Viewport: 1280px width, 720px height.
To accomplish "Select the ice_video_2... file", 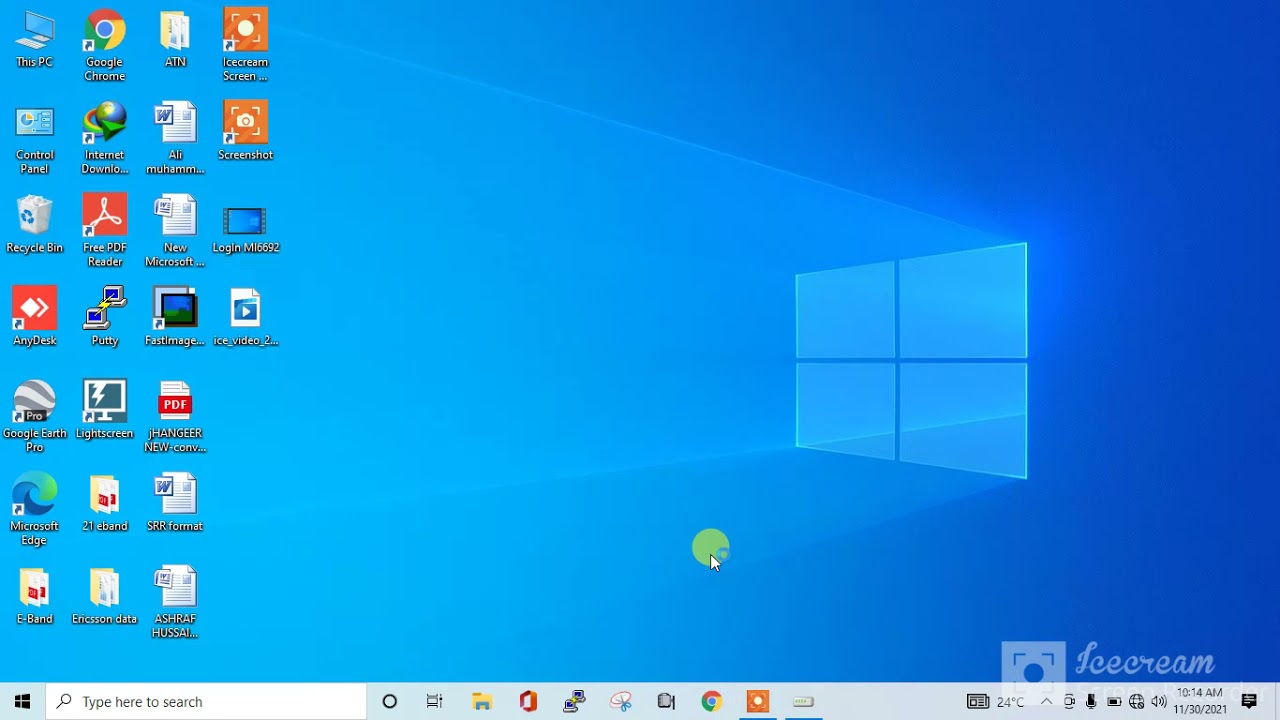I will point(245,318).
